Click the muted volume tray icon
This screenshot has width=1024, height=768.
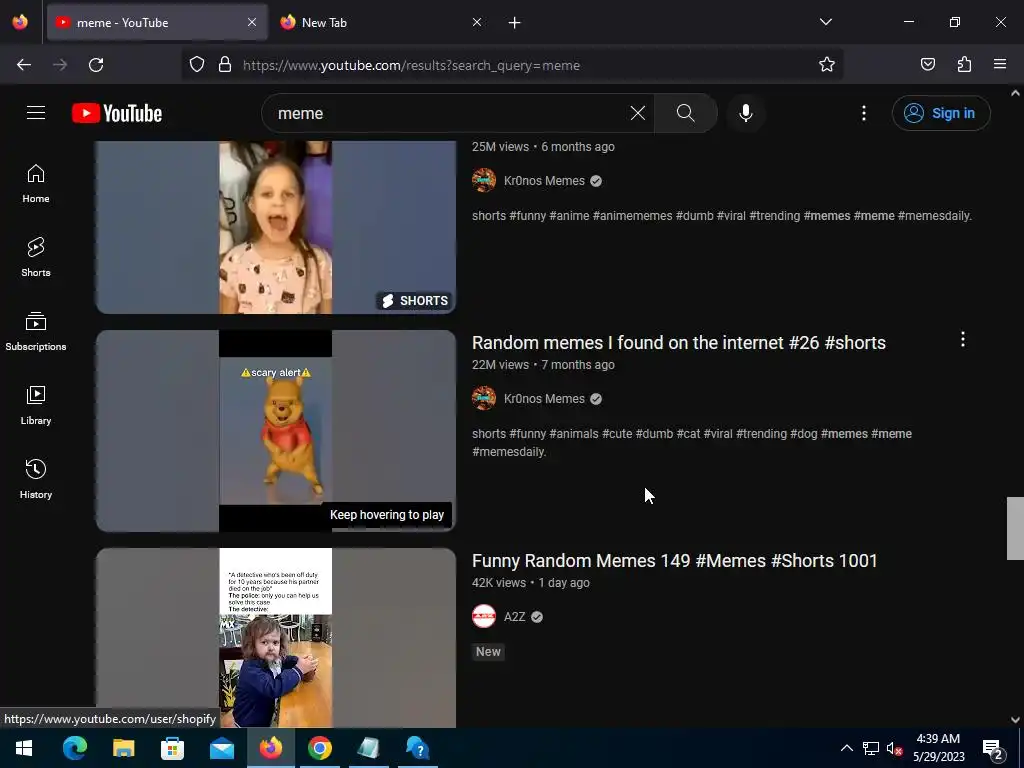[x=894, y=748]
